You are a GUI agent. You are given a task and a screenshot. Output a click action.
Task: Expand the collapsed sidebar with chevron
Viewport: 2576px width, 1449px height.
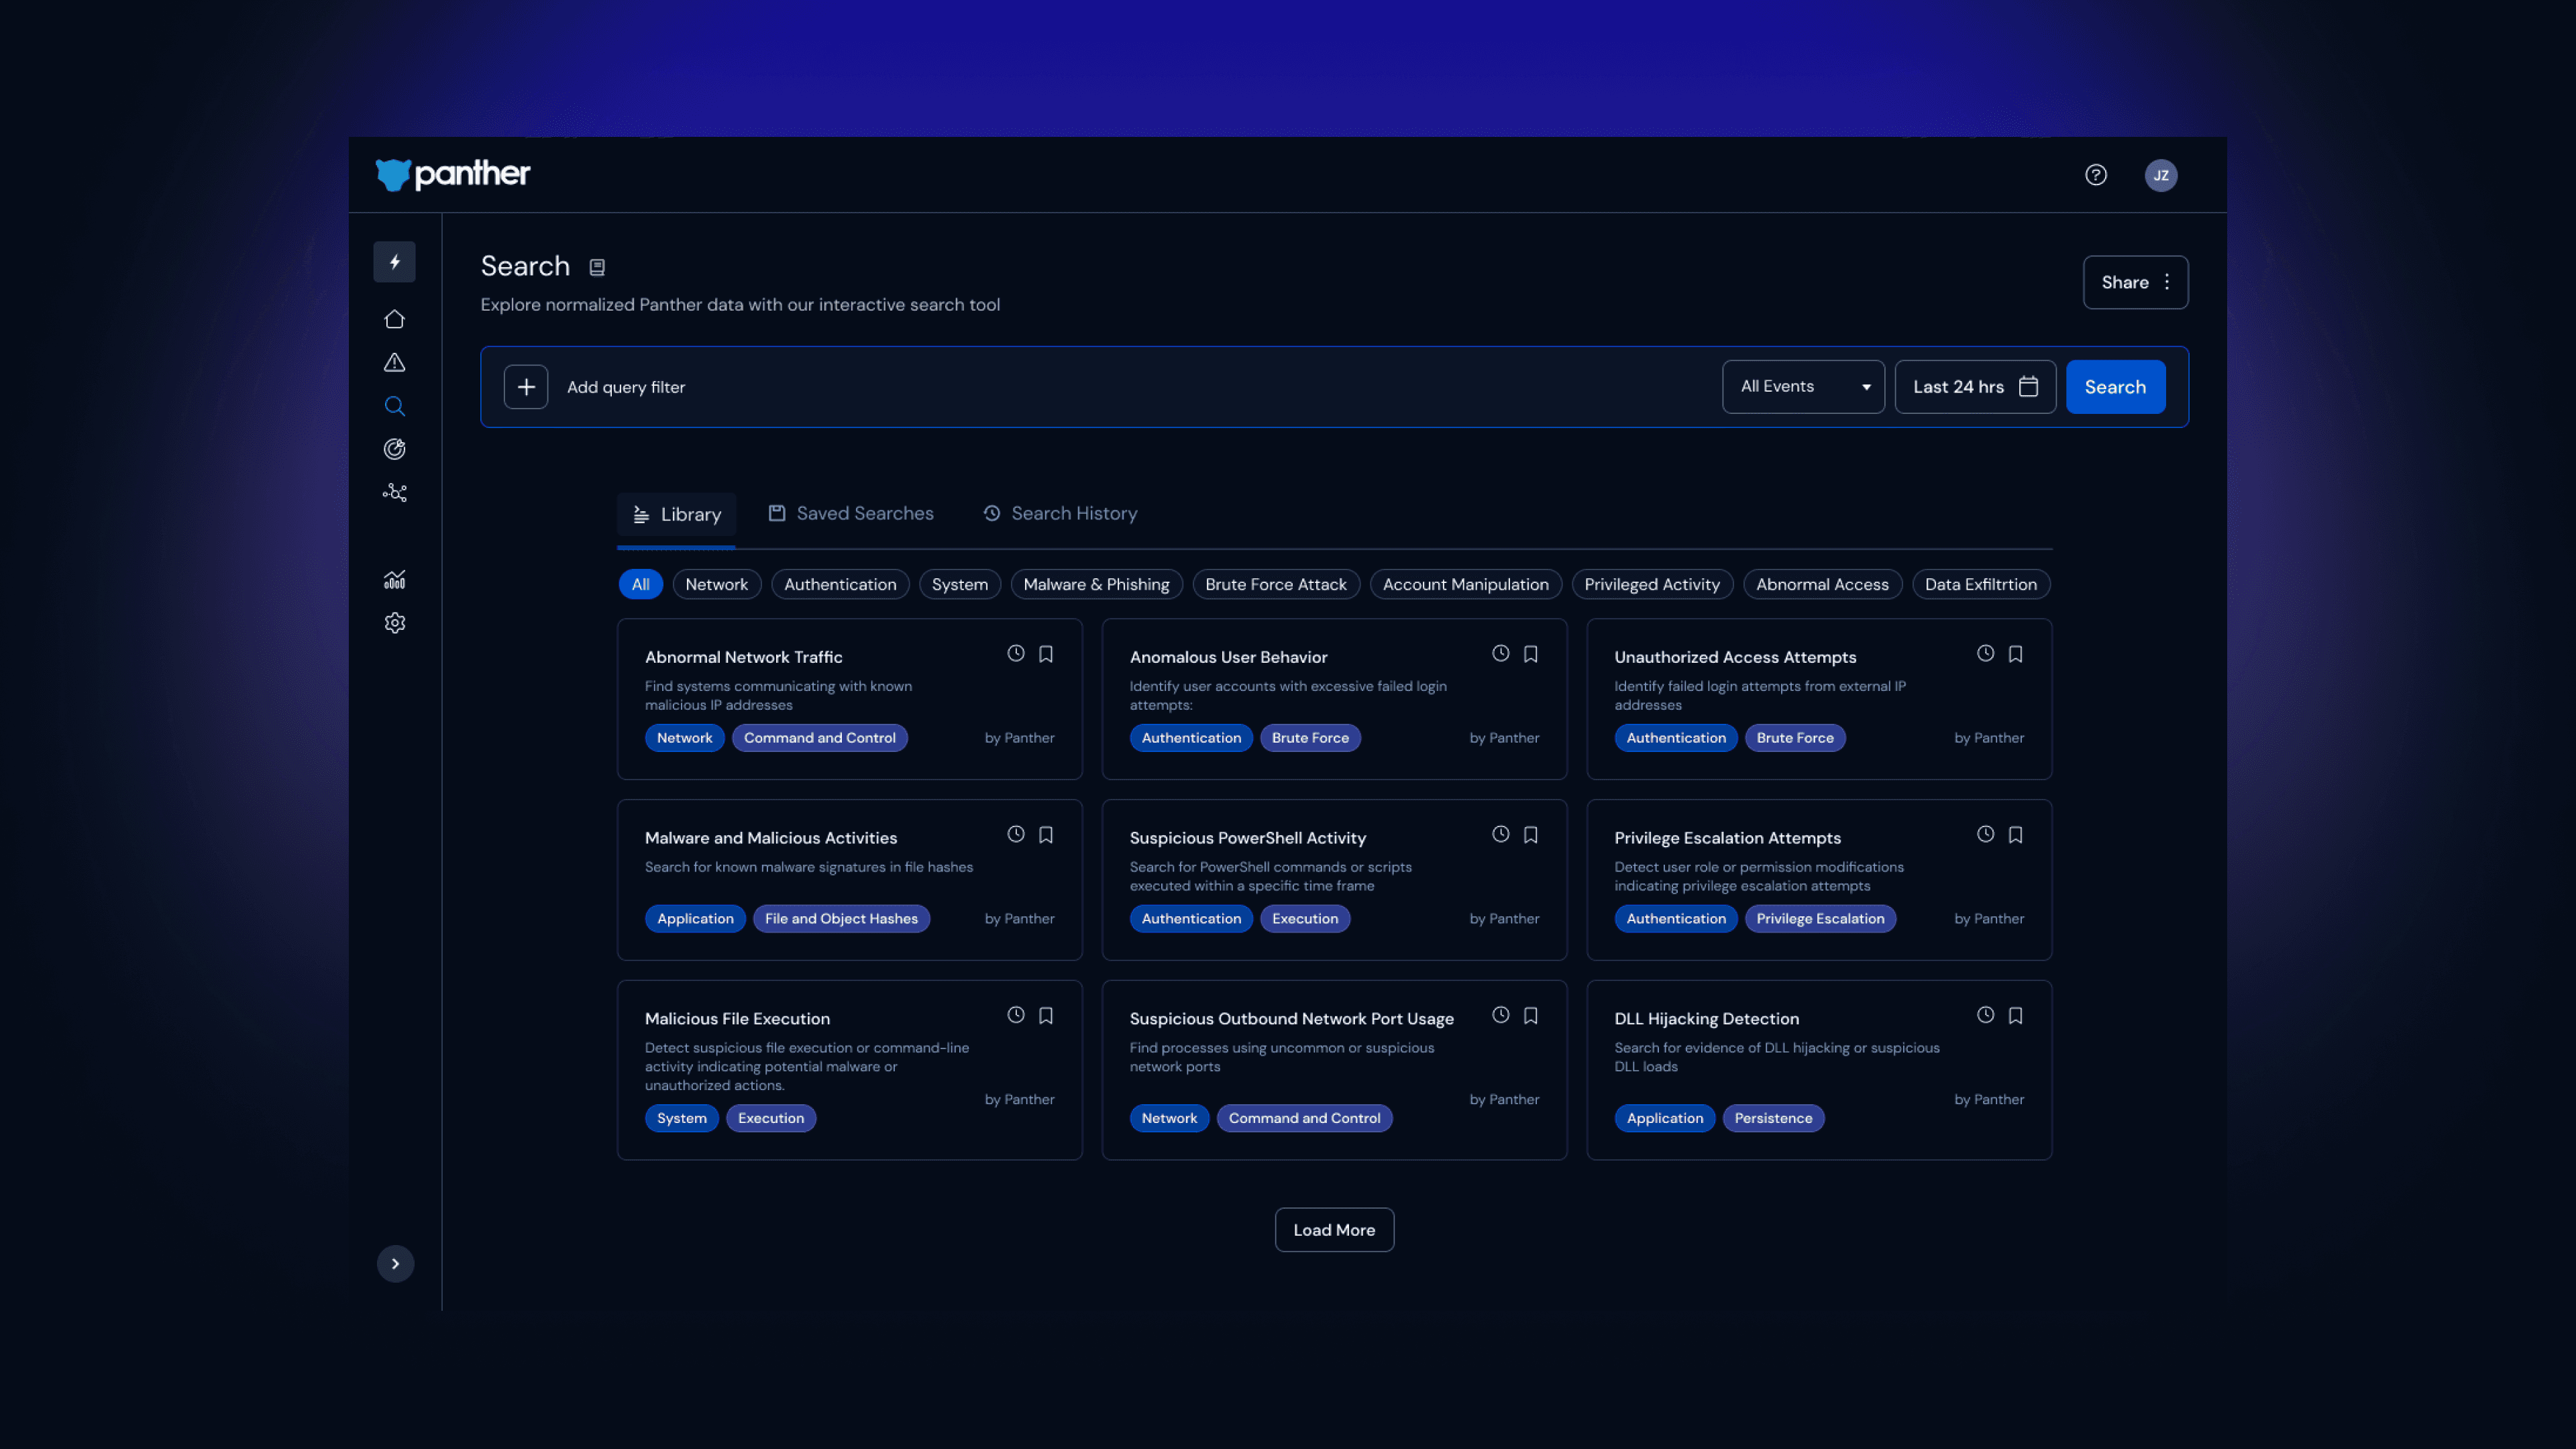coord(395,1264)
